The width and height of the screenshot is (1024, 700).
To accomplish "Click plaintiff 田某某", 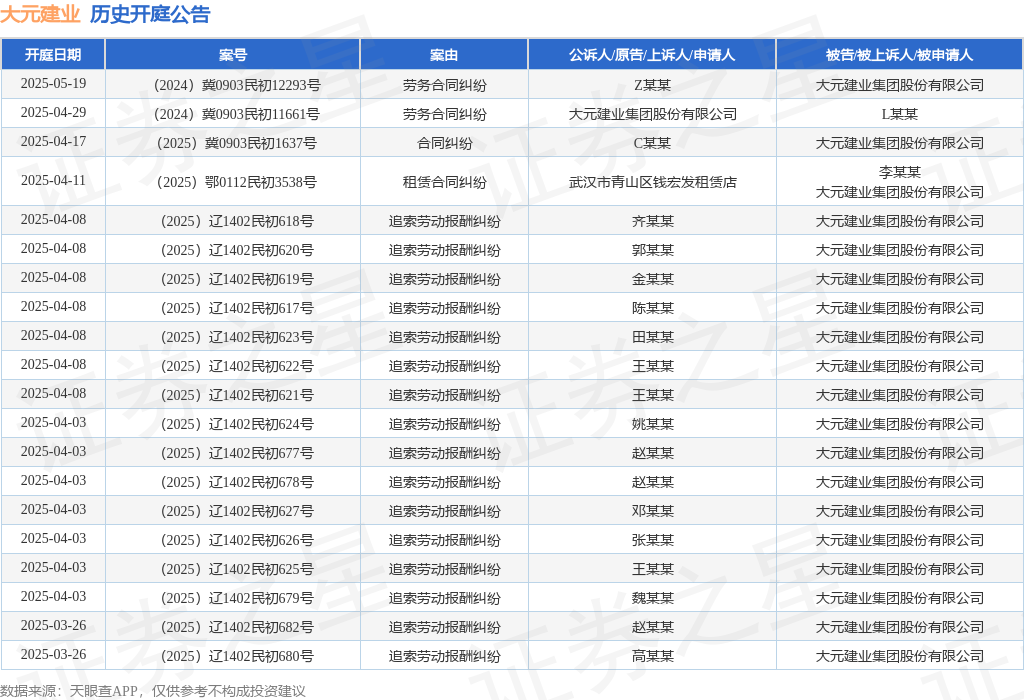I will (652, 338).
